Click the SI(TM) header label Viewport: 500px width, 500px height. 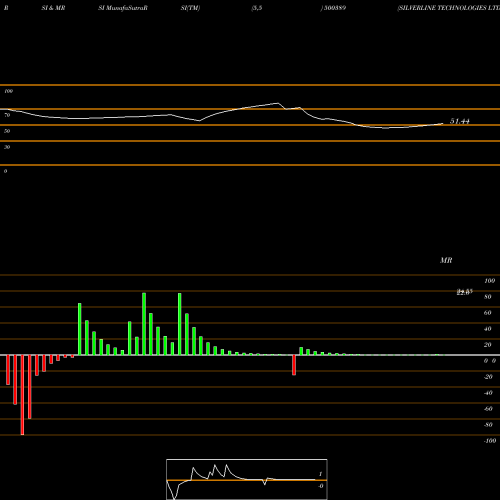[x=190, y=8]
